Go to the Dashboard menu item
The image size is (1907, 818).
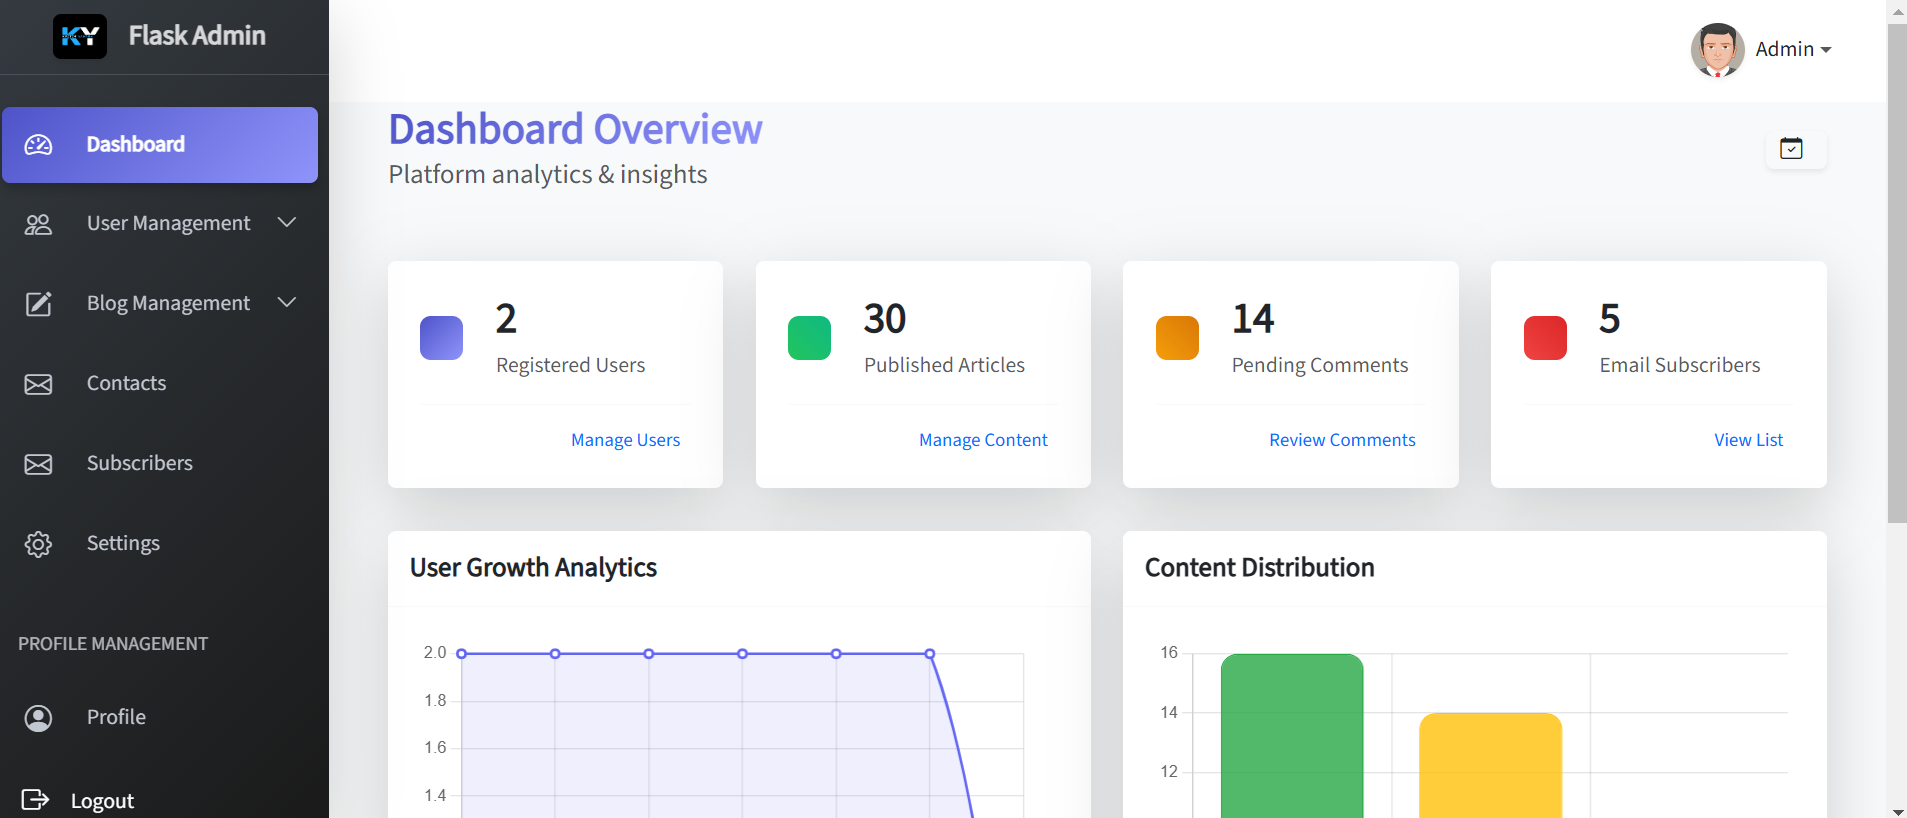point(160,145)
